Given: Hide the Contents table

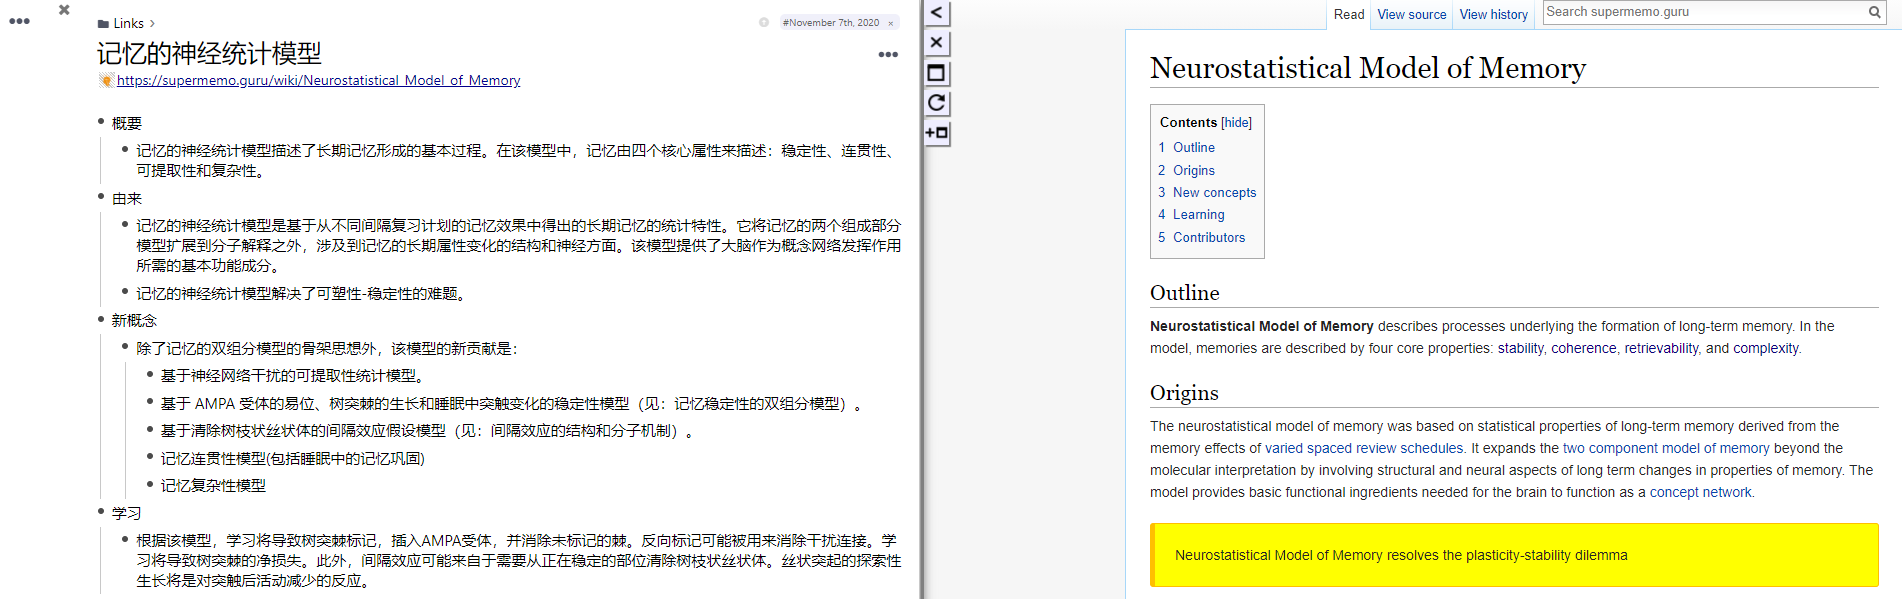Looking at the screenshot, I should click(1236, 122).
